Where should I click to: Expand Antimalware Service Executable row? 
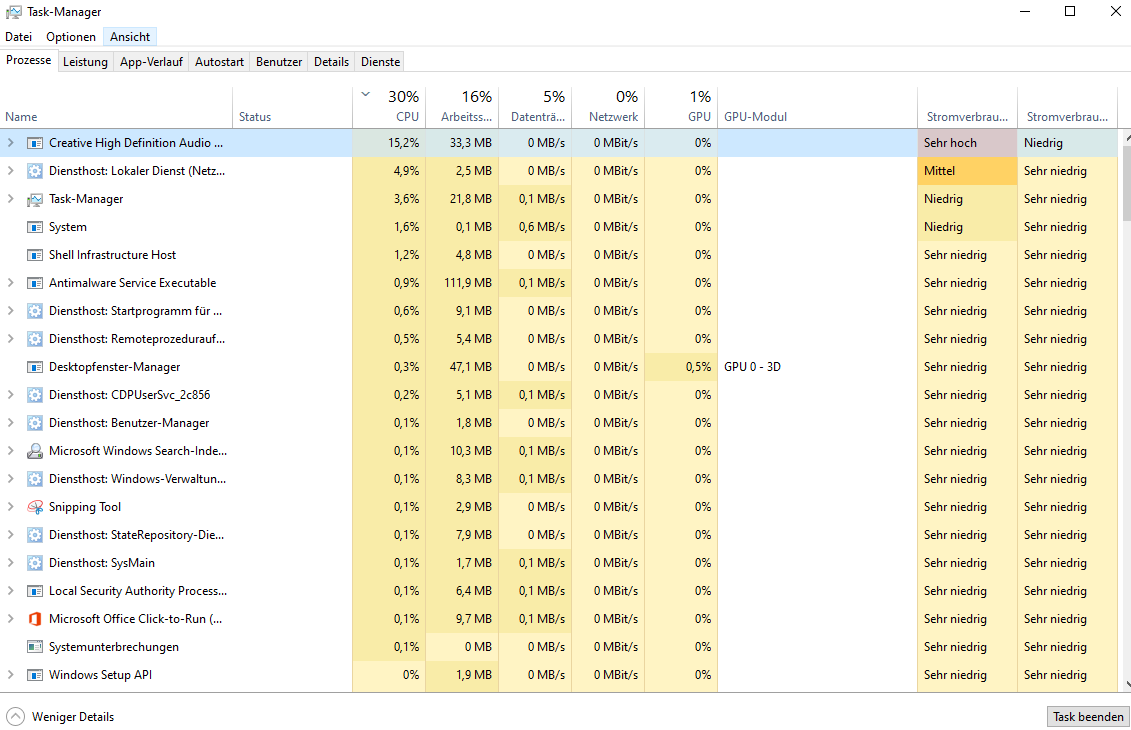[x=10, y=283]
